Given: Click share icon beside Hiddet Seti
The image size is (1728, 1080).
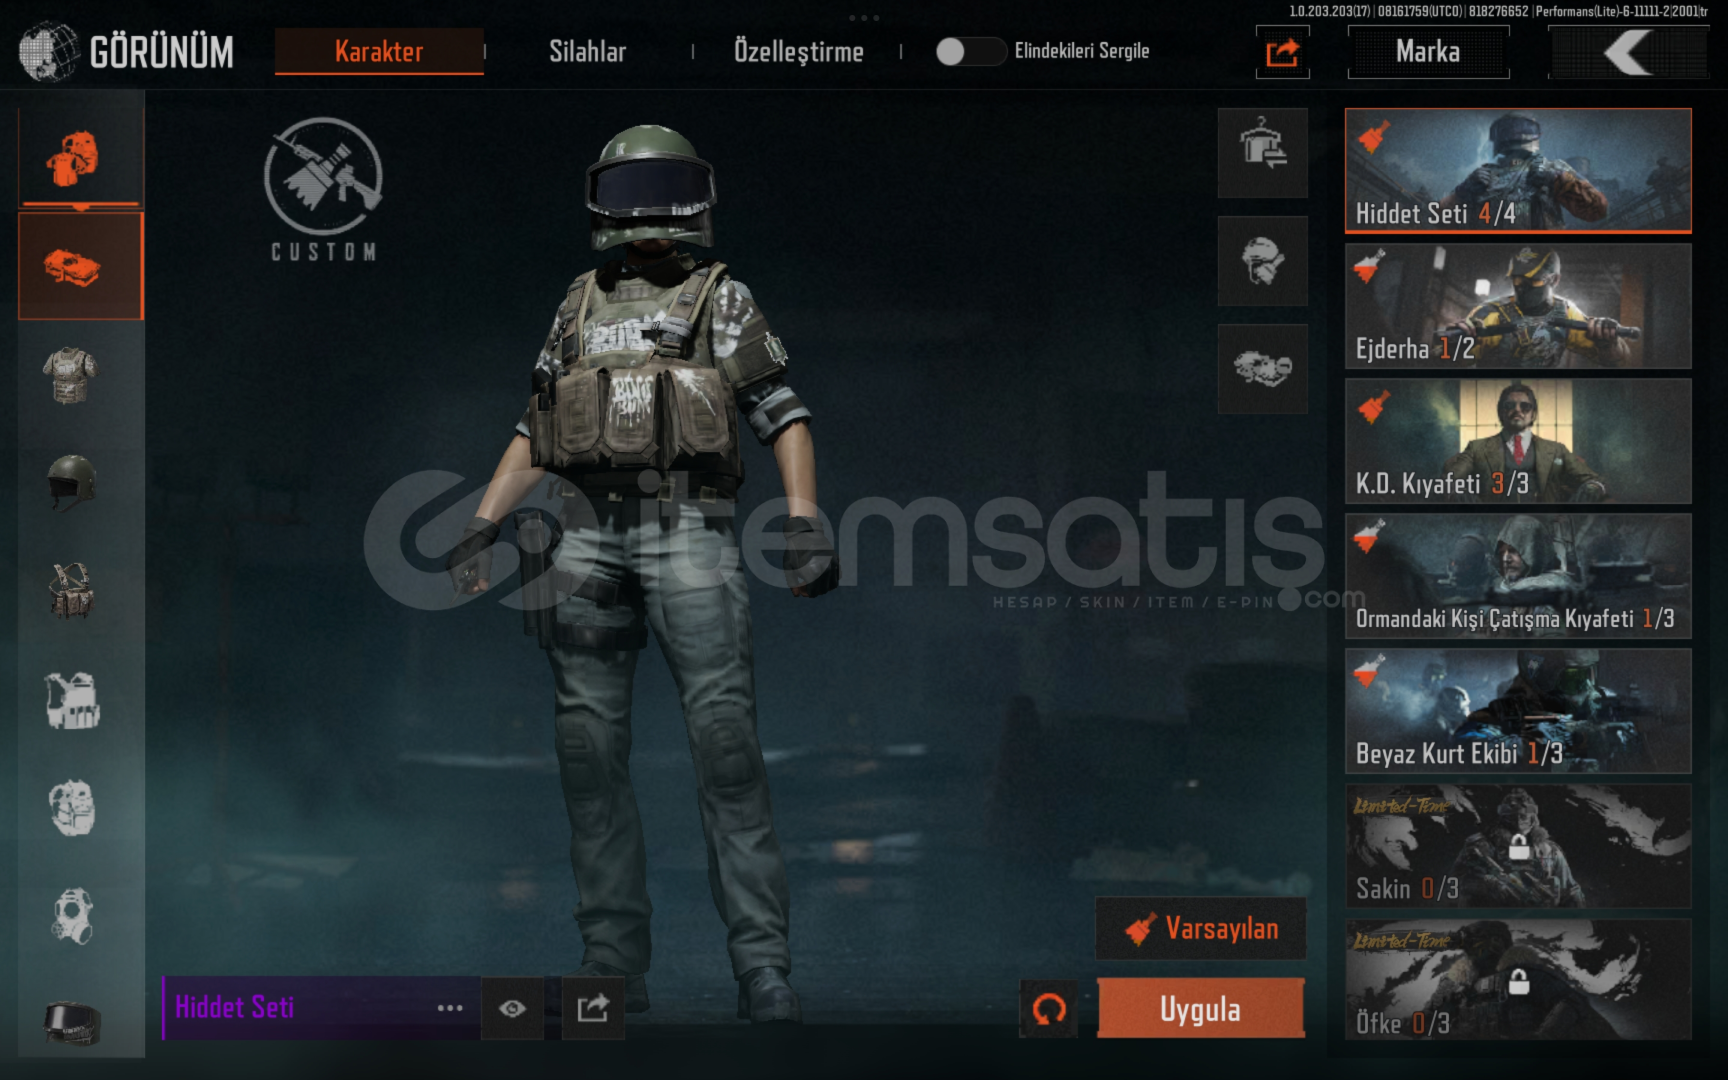Looking at the screenshot, I should [593, 1008].
